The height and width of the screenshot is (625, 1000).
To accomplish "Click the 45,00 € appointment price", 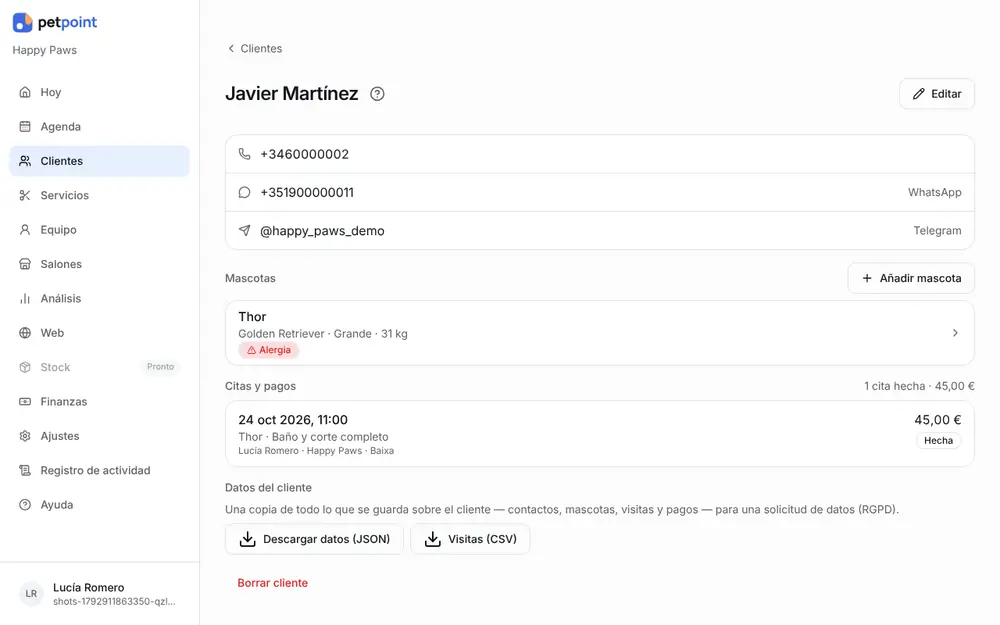I will click(938, 420).
